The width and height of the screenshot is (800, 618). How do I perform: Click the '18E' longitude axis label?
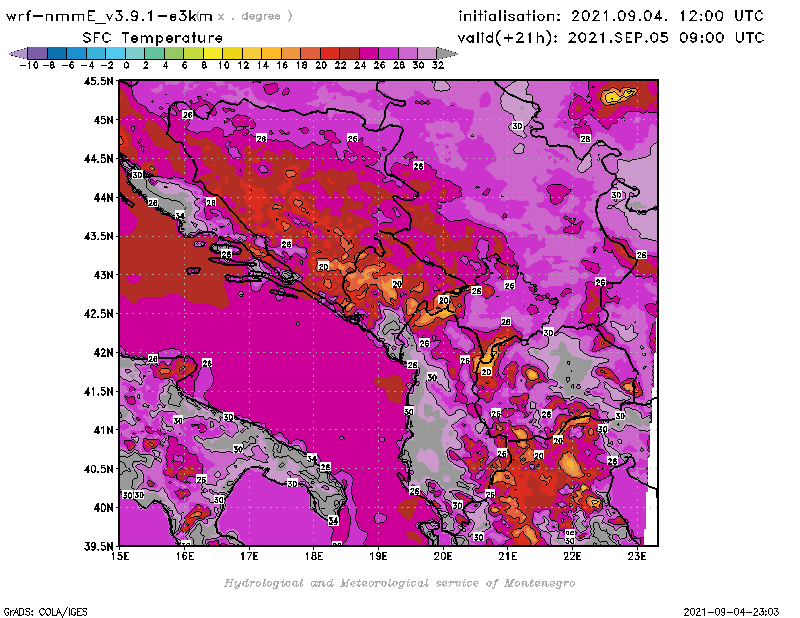click(x=314, y=556)
